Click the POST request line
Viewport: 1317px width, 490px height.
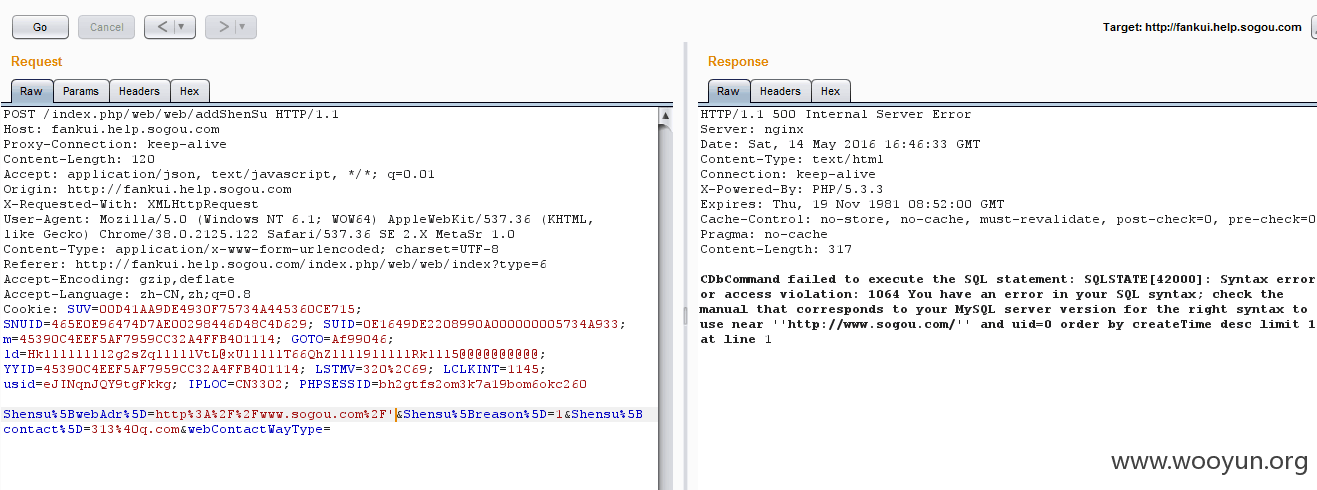coord(171,114)
